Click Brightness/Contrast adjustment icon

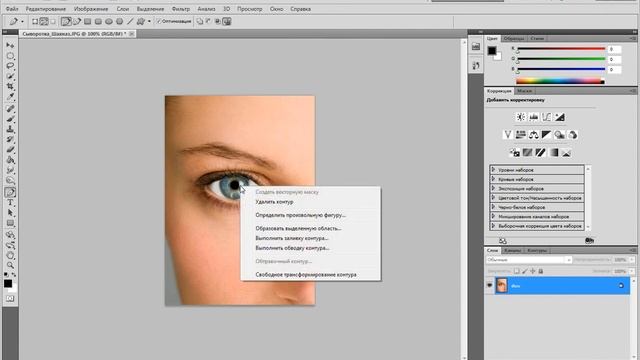[521, 117]
